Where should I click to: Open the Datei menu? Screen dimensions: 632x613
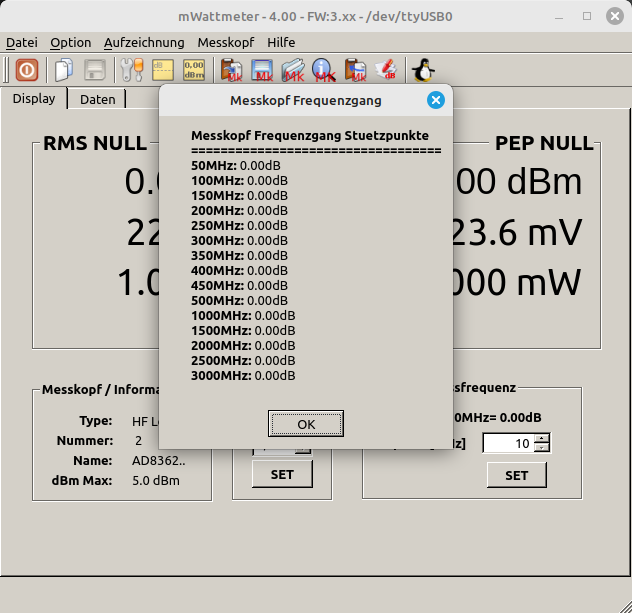[22, 43]
